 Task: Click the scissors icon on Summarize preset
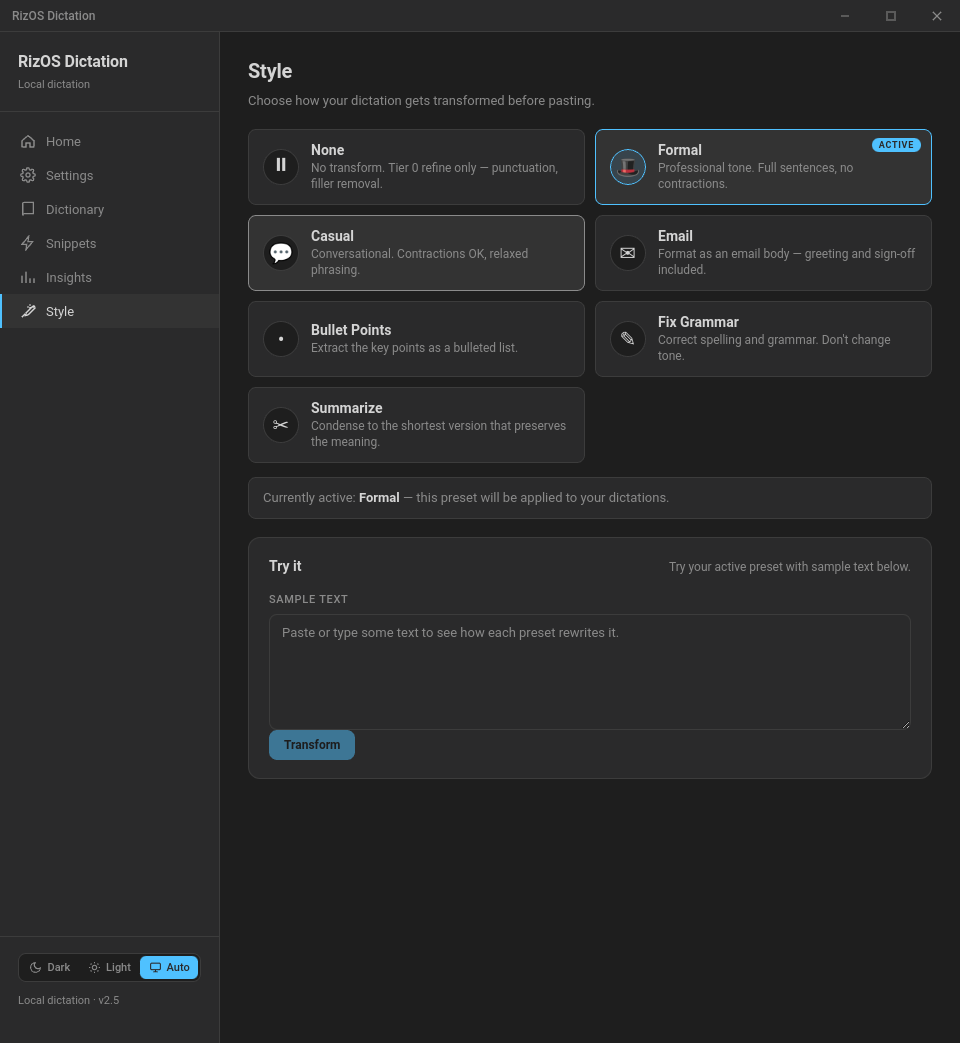tap(281, 424)
